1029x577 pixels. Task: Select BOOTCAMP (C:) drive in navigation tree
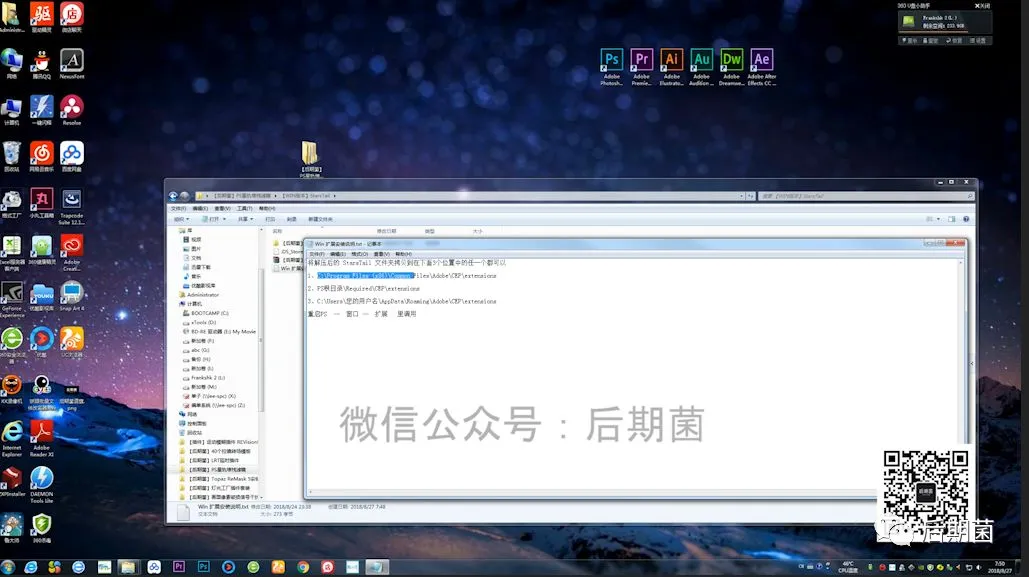coord(206,313)
